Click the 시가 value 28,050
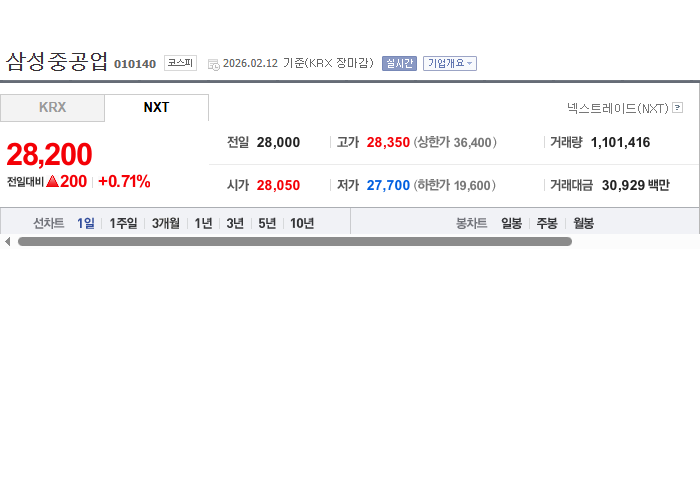 click(278, 185)
